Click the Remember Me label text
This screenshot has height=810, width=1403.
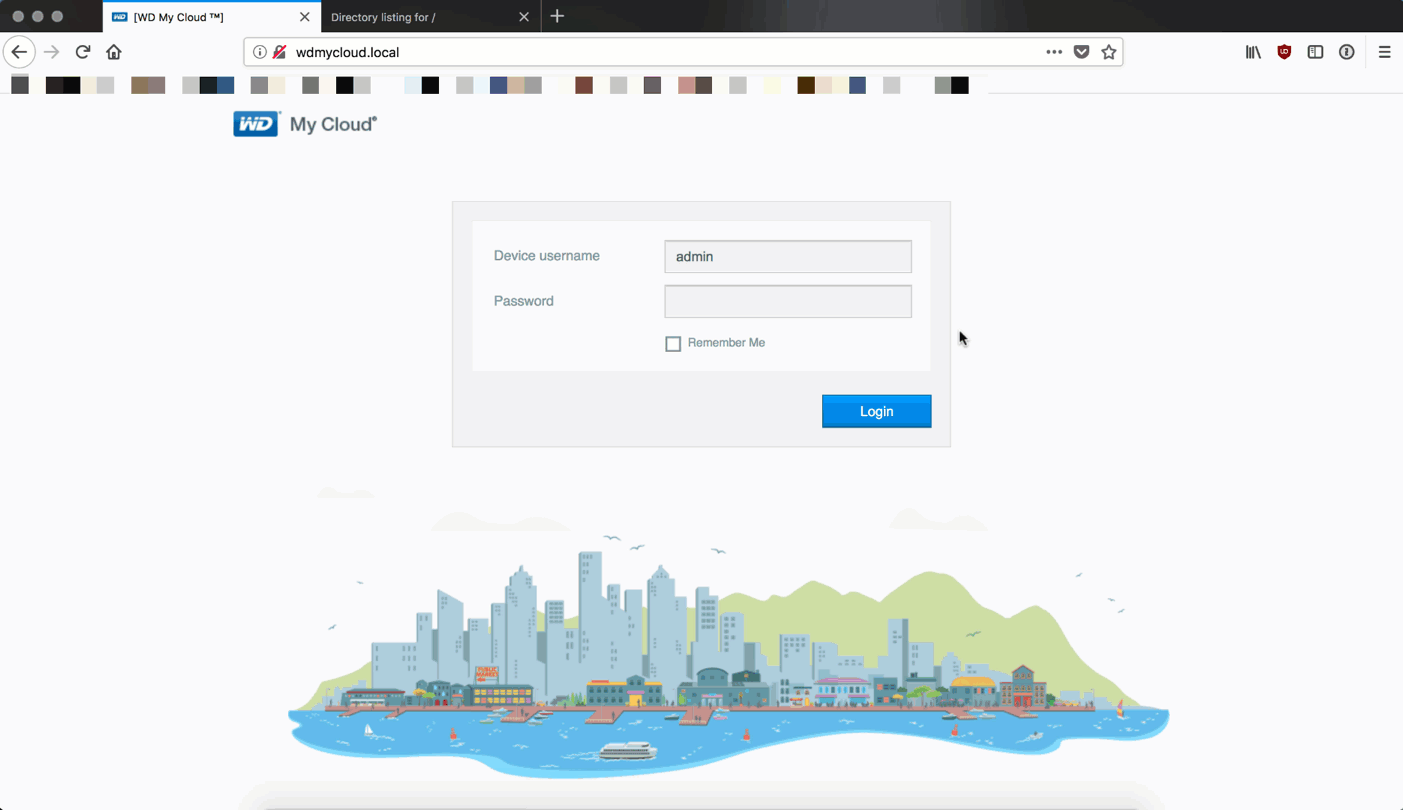click(x=726, y=343)
